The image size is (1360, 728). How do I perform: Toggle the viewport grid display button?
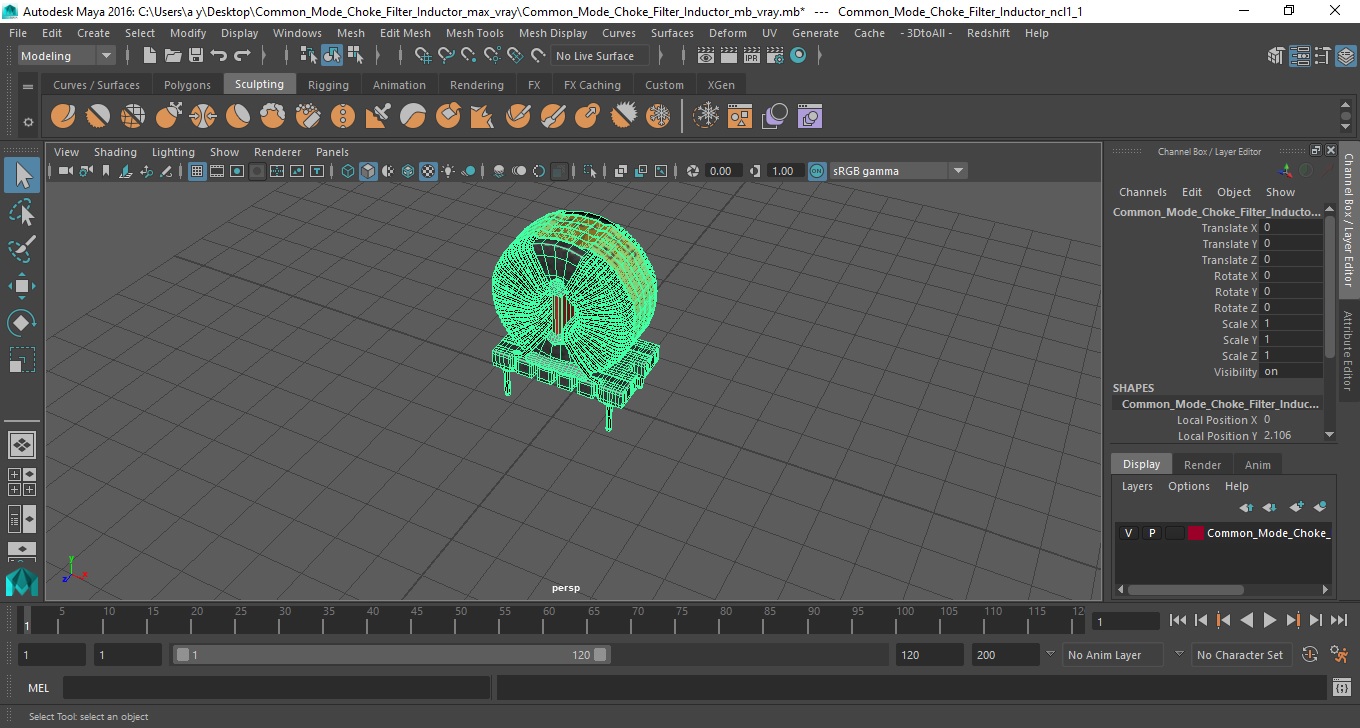[x=197, y=171]
